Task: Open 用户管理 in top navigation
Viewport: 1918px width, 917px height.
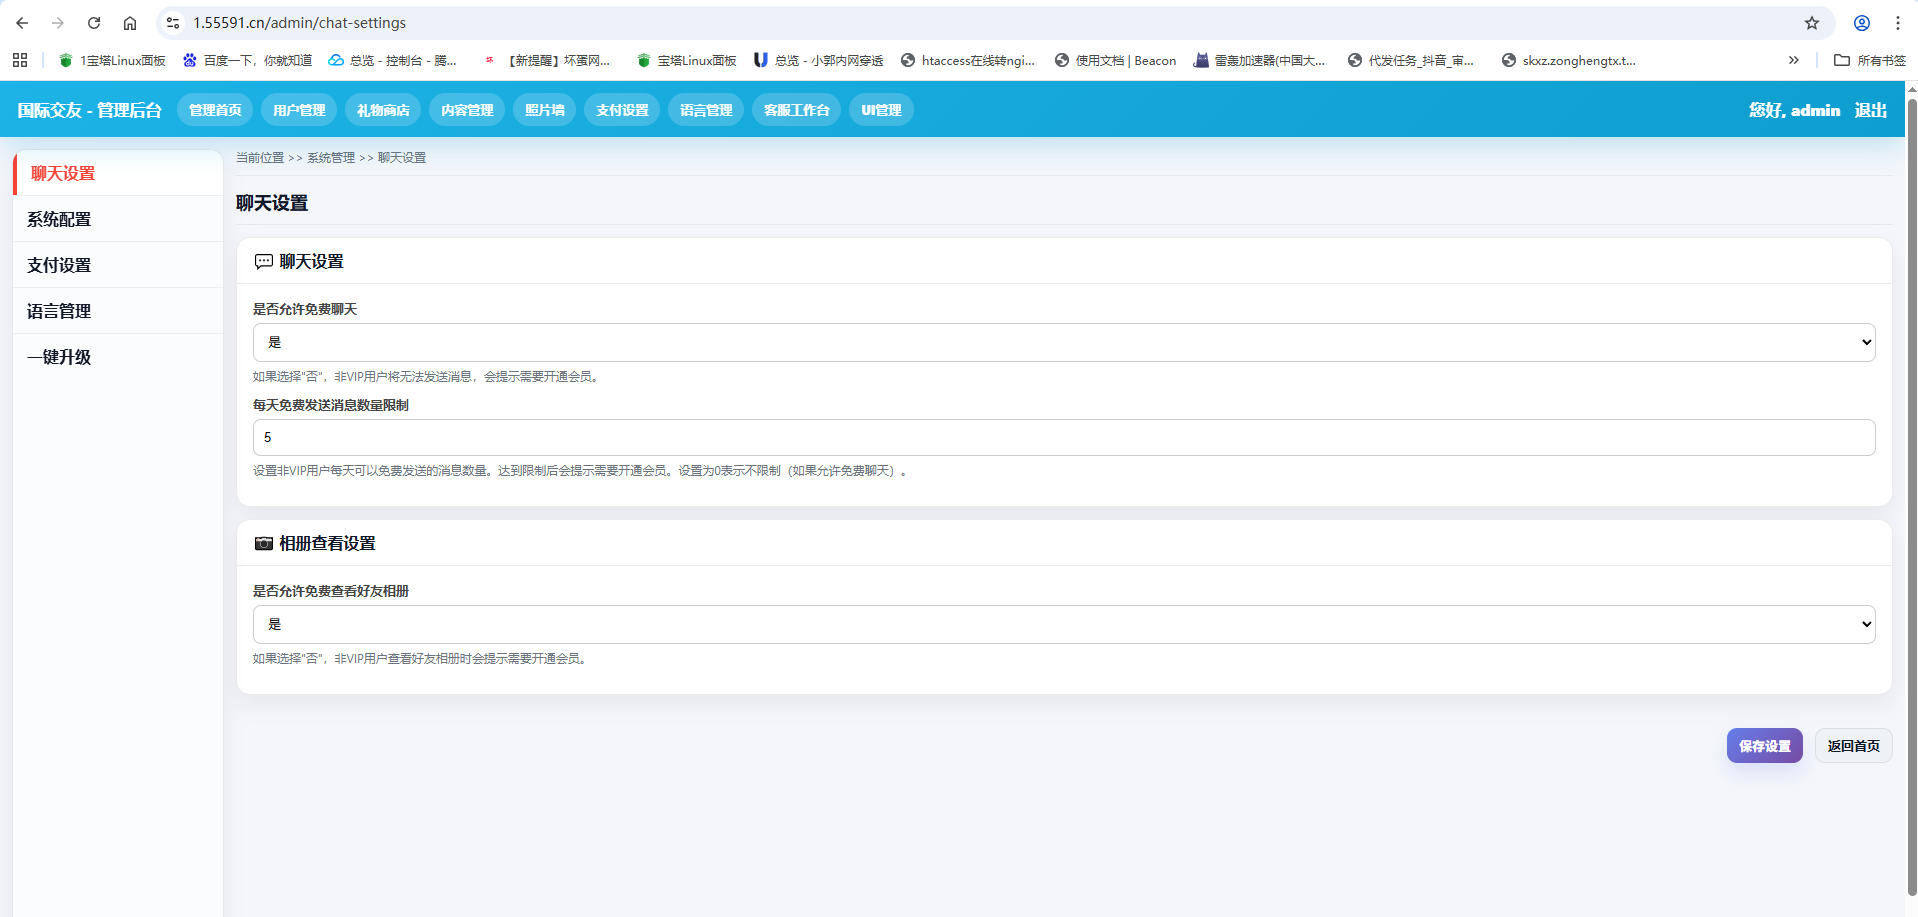Action: point(299,110)
